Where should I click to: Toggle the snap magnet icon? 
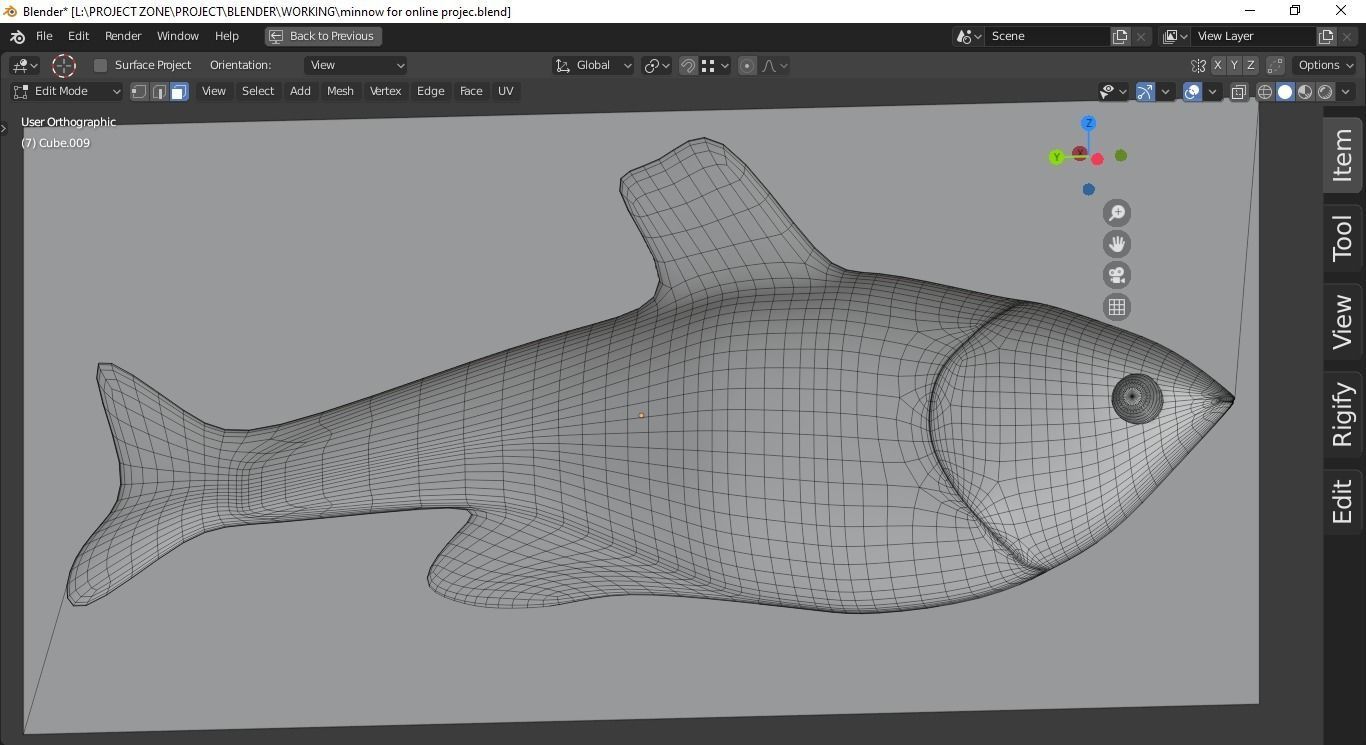(x=688, y=65)
